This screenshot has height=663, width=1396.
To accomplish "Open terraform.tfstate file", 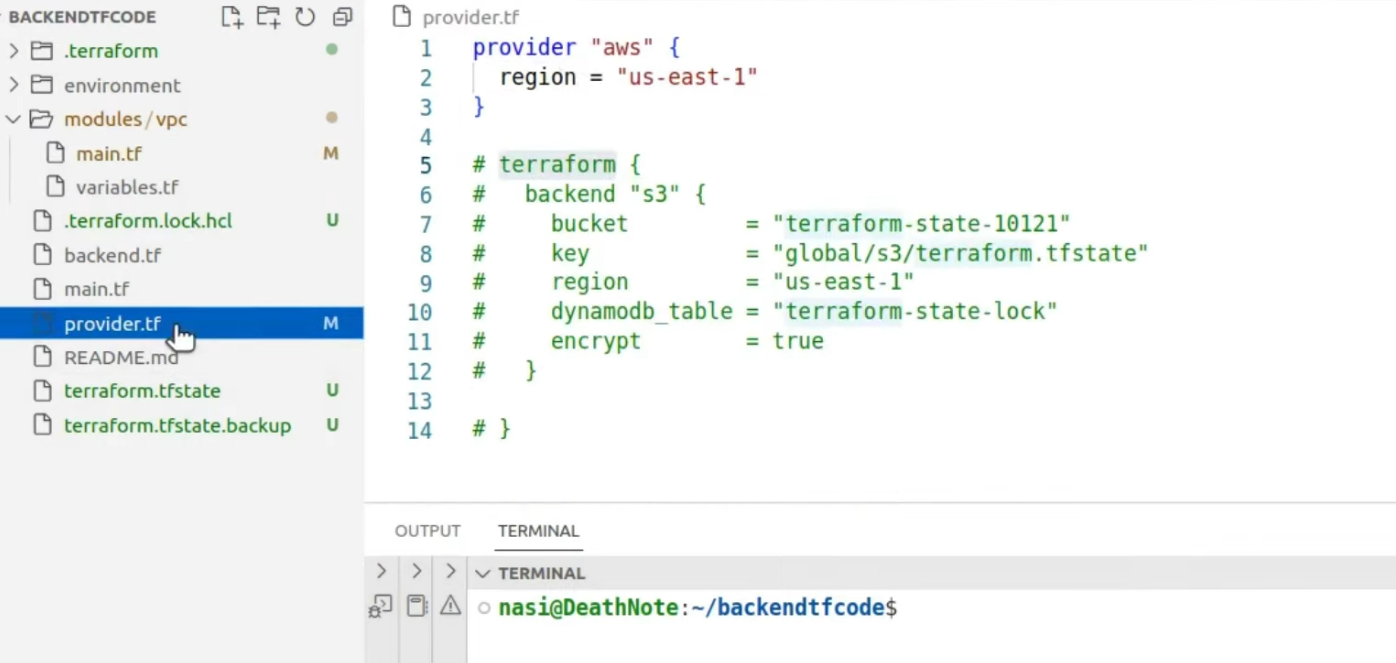I will tap(142, 391).
